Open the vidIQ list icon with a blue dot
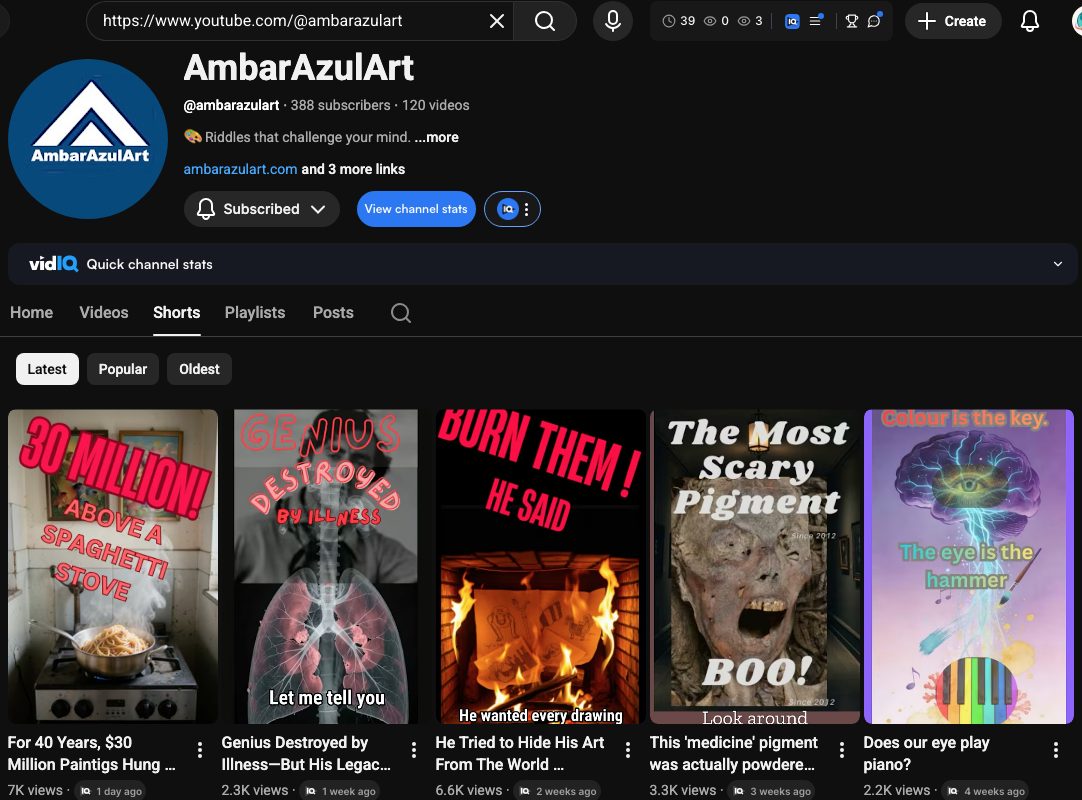Screen dimensions: 1082x800 click(x=816, y=21)
